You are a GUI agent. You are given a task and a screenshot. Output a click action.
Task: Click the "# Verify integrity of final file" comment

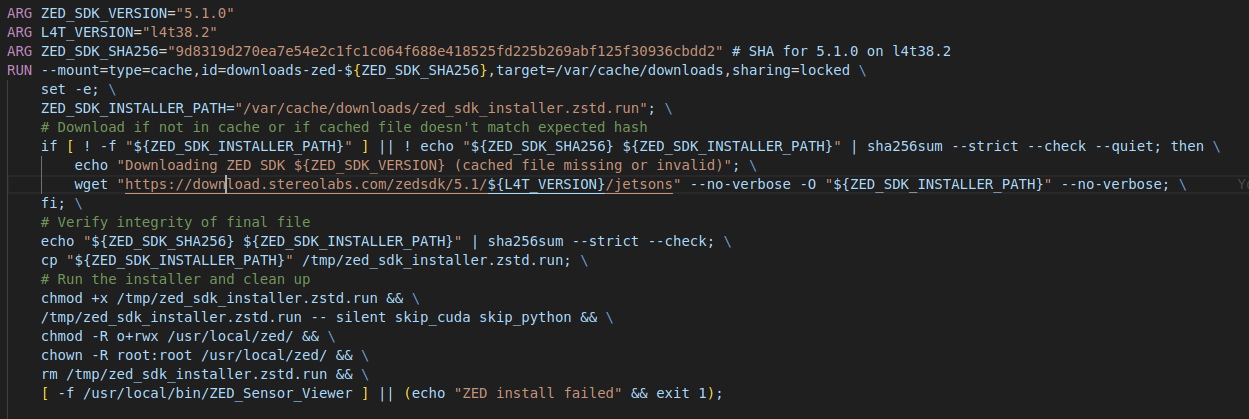click(x=175, y=221)
